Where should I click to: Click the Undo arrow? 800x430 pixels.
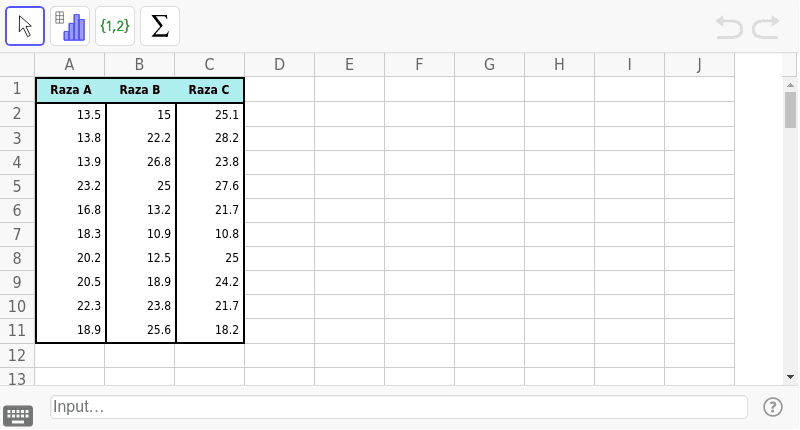tap(729, 27)
